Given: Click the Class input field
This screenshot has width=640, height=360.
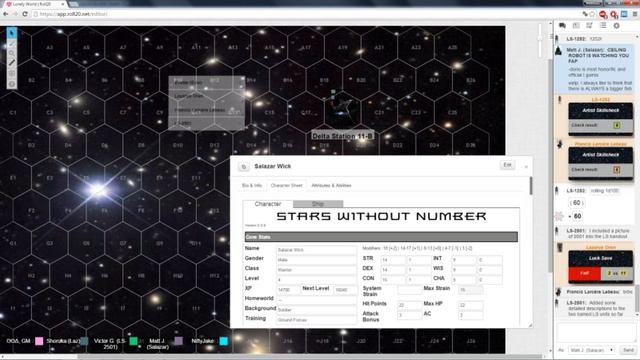Looking at the screenshot, I should click(316, 270).
